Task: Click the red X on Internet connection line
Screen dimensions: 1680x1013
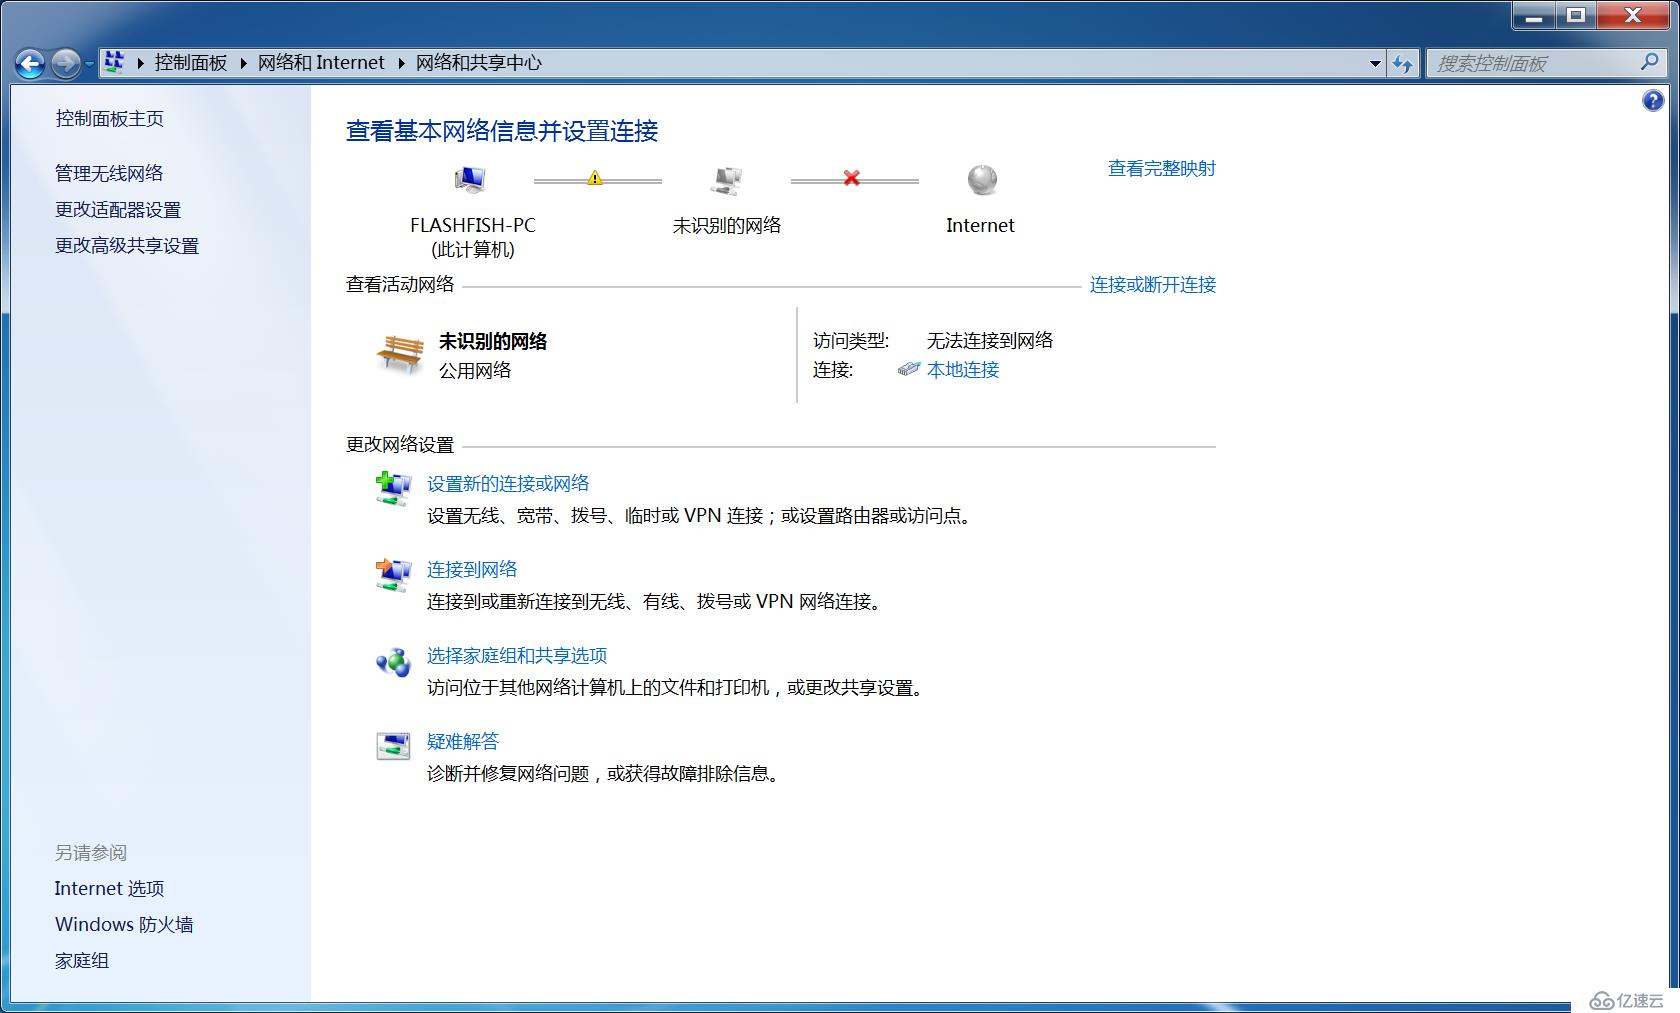Action: click(851, 178)
